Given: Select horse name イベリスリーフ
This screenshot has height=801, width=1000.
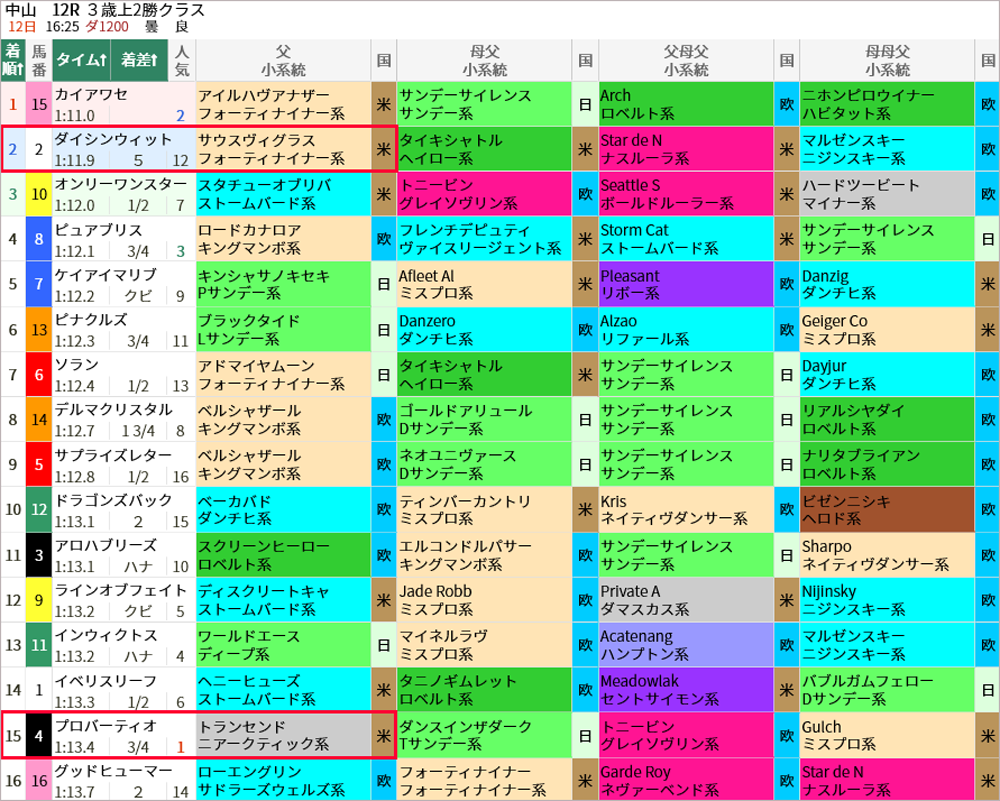Looking at the screenshot, I should [106, 681].
